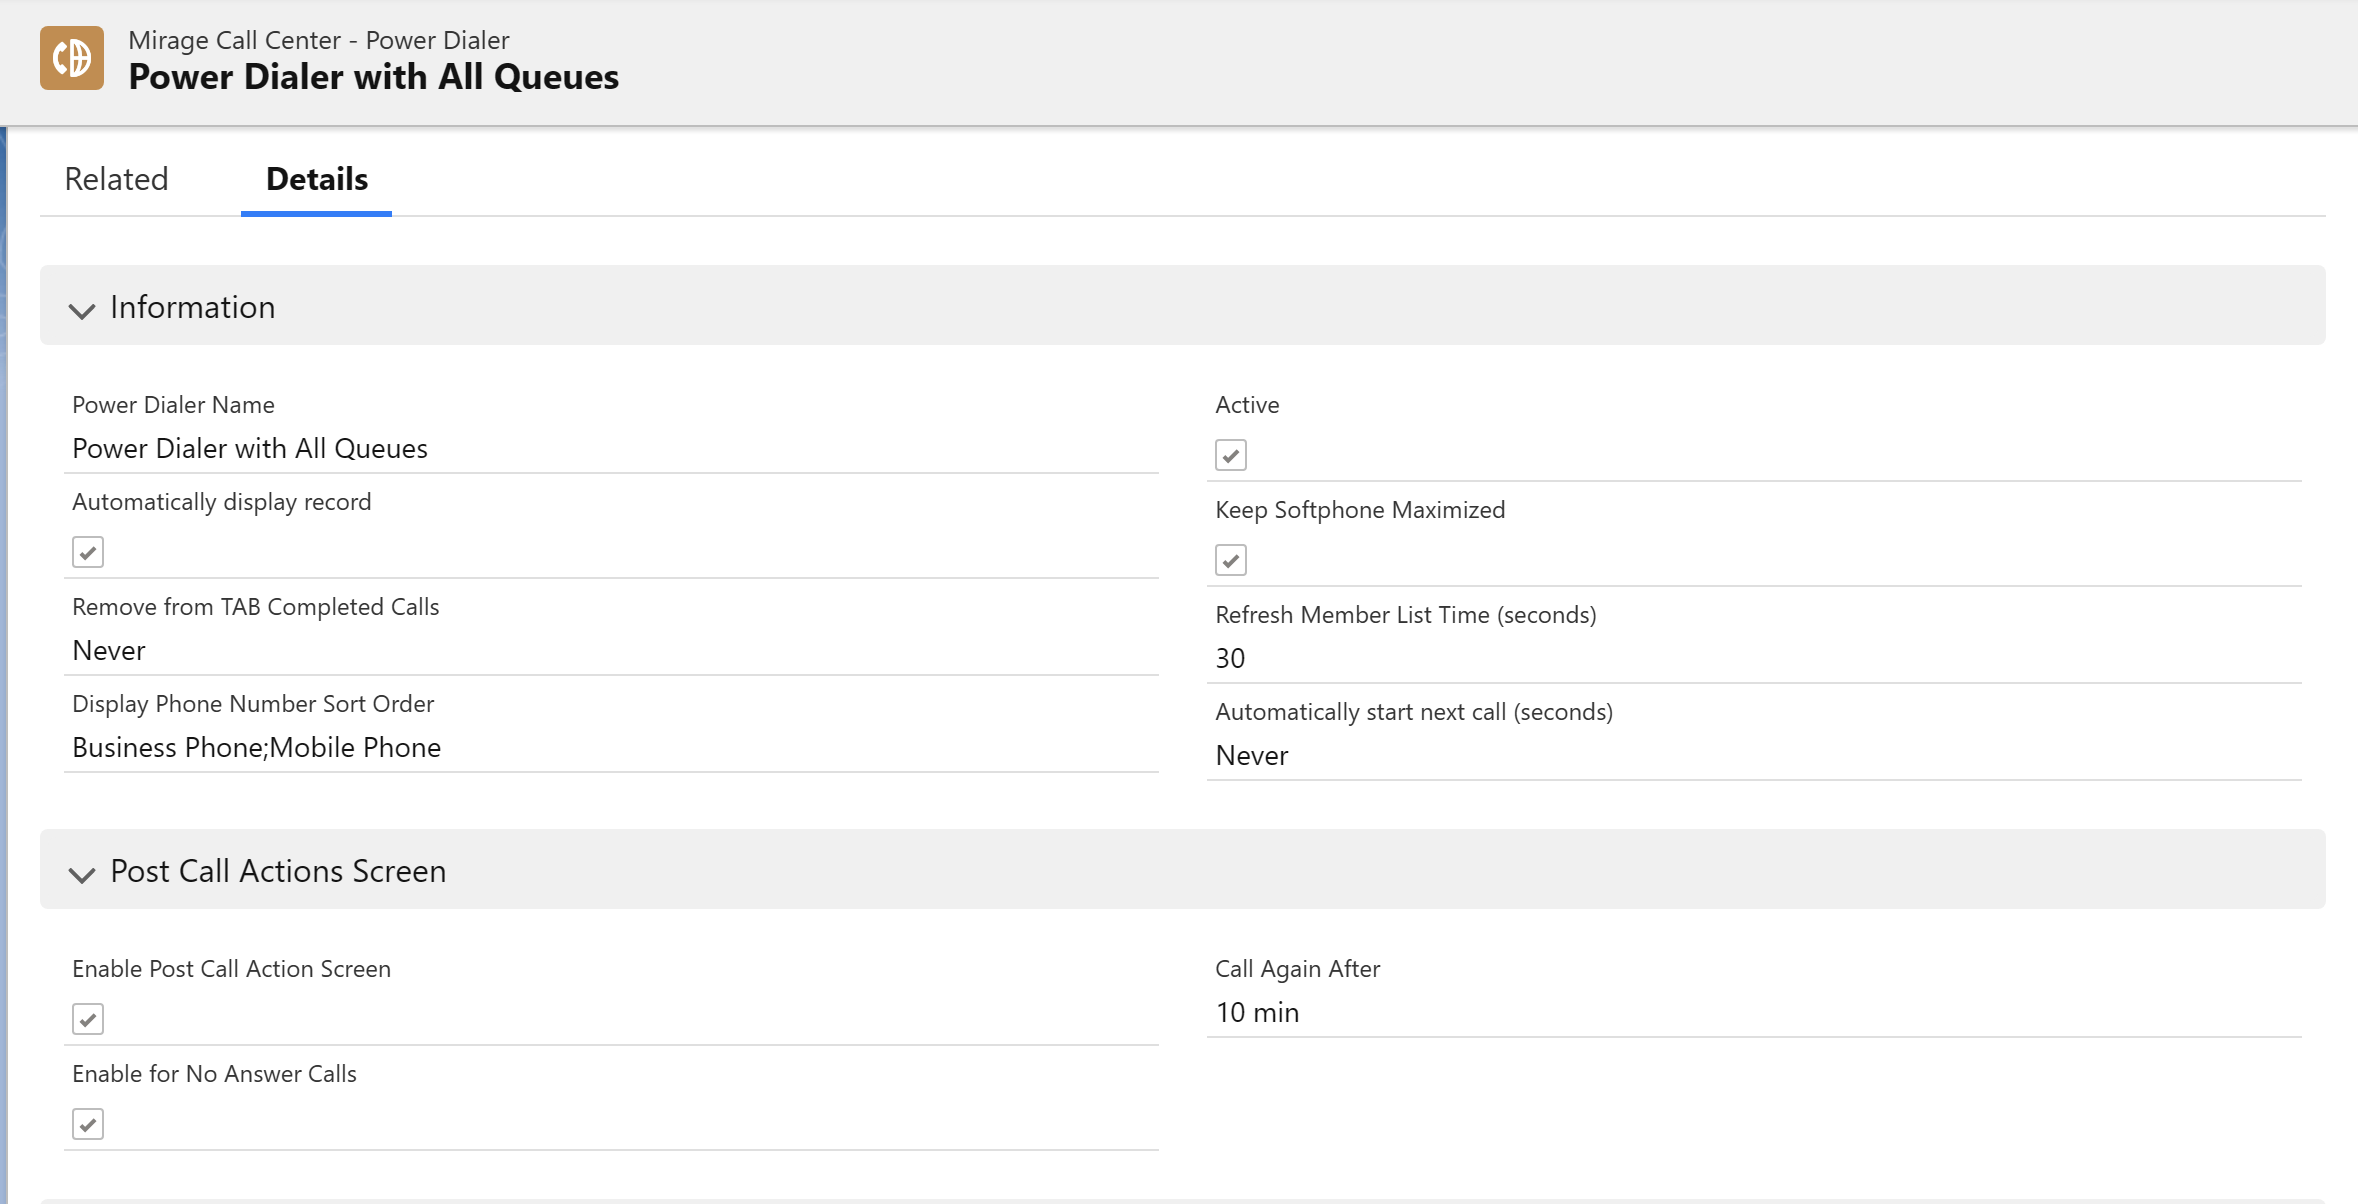Click the Refresh Member List Time value 30
Viewport: 2358px width, 1204px height.
tap(1230, 658)
